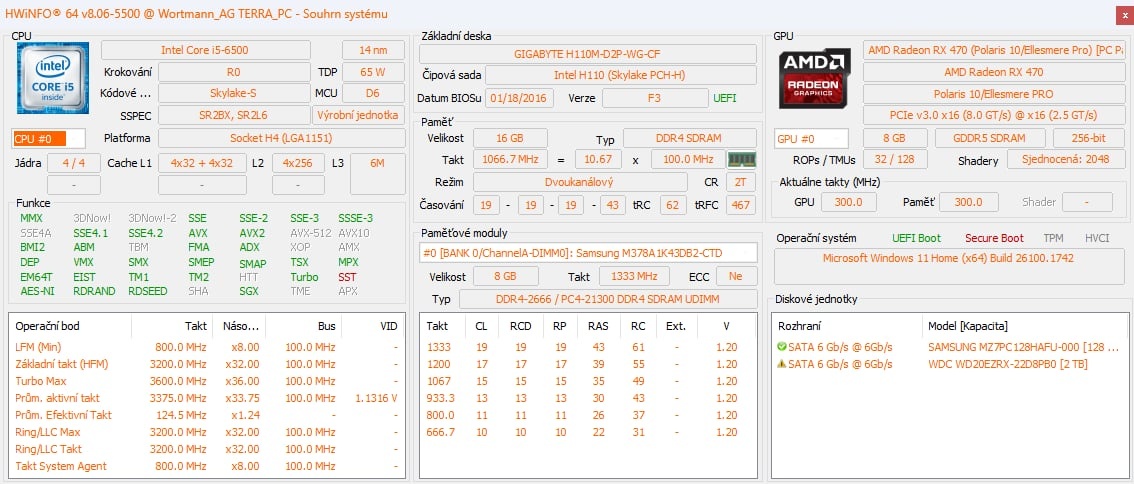Image resolution: width=1134 pixels, height=484 pixels.
Task: Click the green check icon beside Samsung drive
Action: [781, 346]
